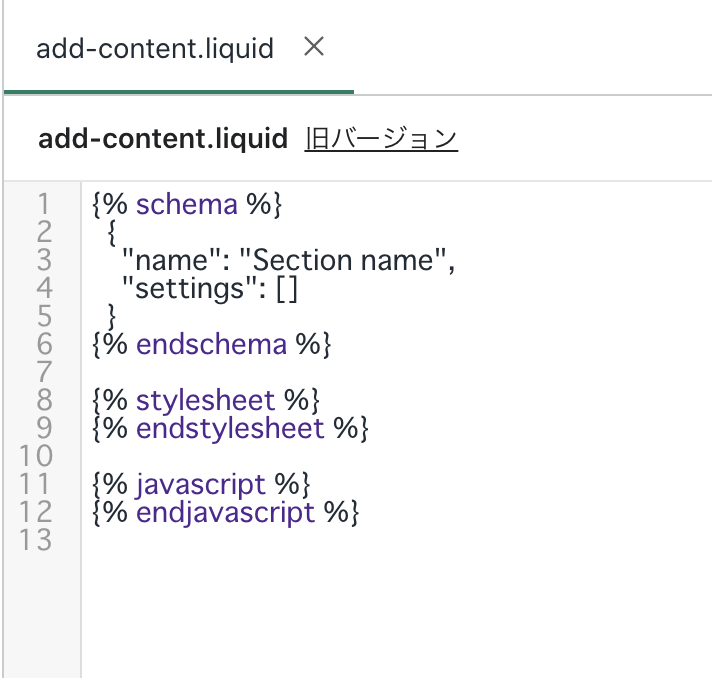
Task: Place cursor inside the empty settings brackets
Action: [x=287, y=289]
